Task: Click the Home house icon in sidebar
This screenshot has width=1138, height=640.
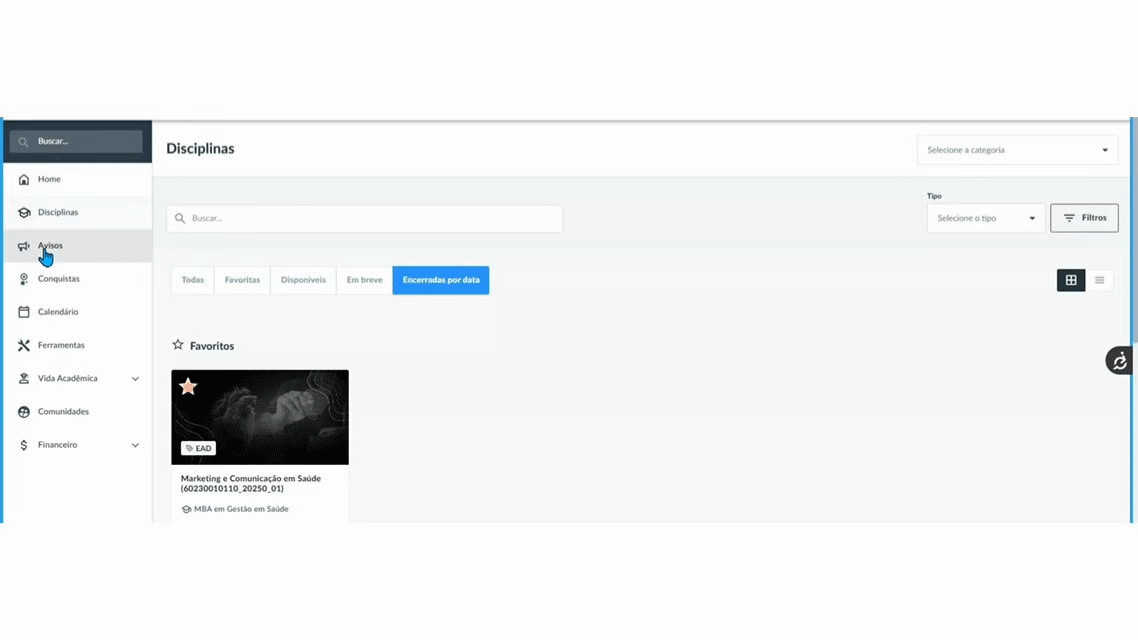Action: point(24,179)
